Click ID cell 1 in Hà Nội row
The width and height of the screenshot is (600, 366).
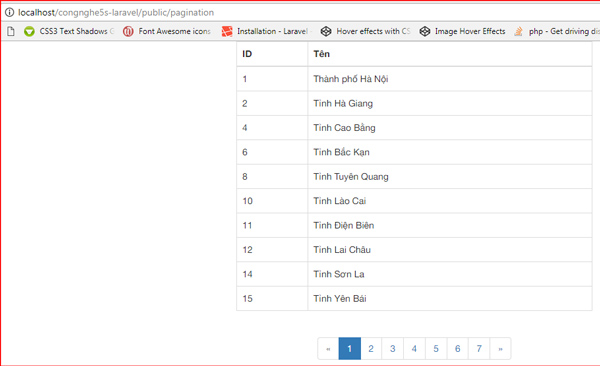click(x=272, y=79)
